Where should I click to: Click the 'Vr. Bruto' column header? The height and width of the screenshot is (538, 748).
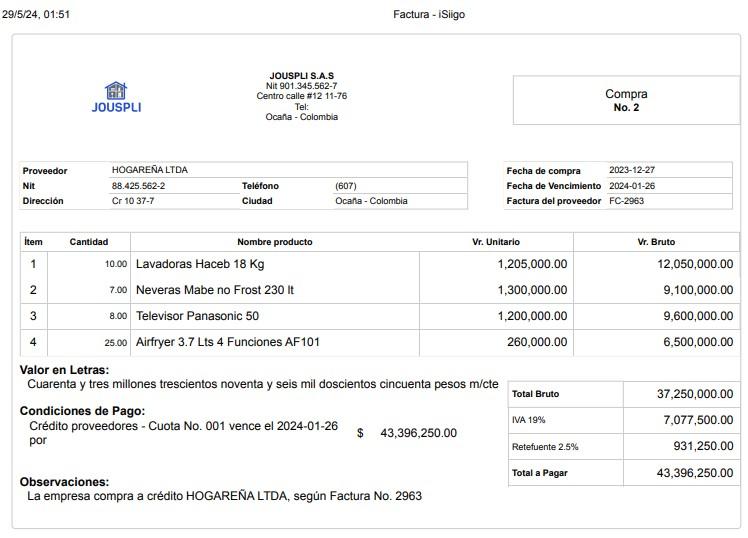click(656, 242)
